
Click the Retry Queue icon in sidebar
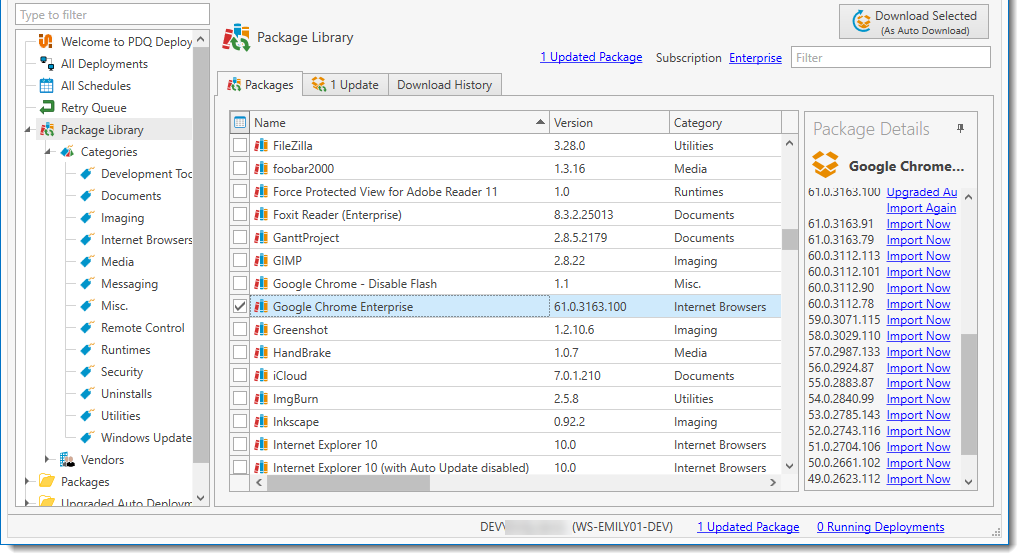click(46, 108)
